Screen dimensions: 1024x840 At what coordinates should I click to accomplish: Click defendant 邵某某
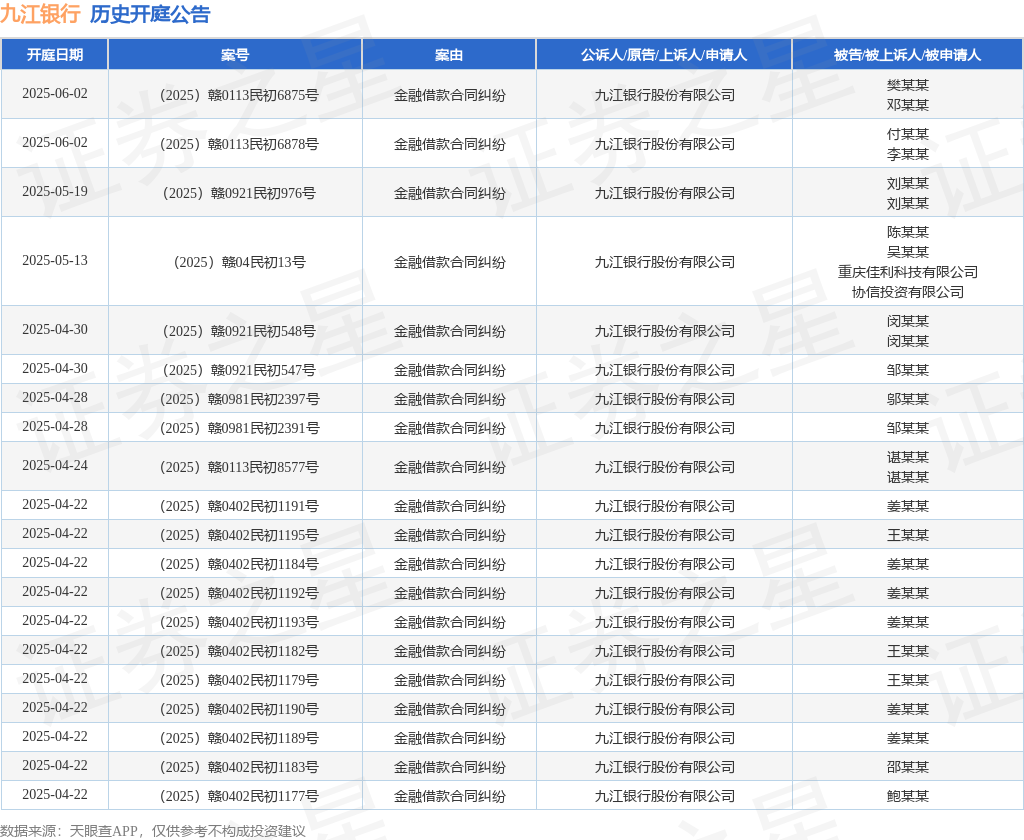coord(908,767)
